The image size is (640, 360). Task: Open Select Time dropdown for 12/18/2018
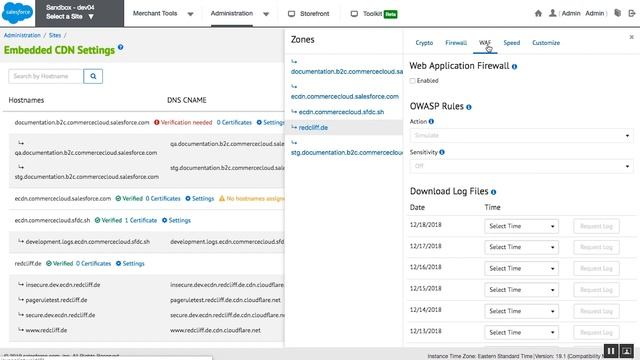(521, 226)
